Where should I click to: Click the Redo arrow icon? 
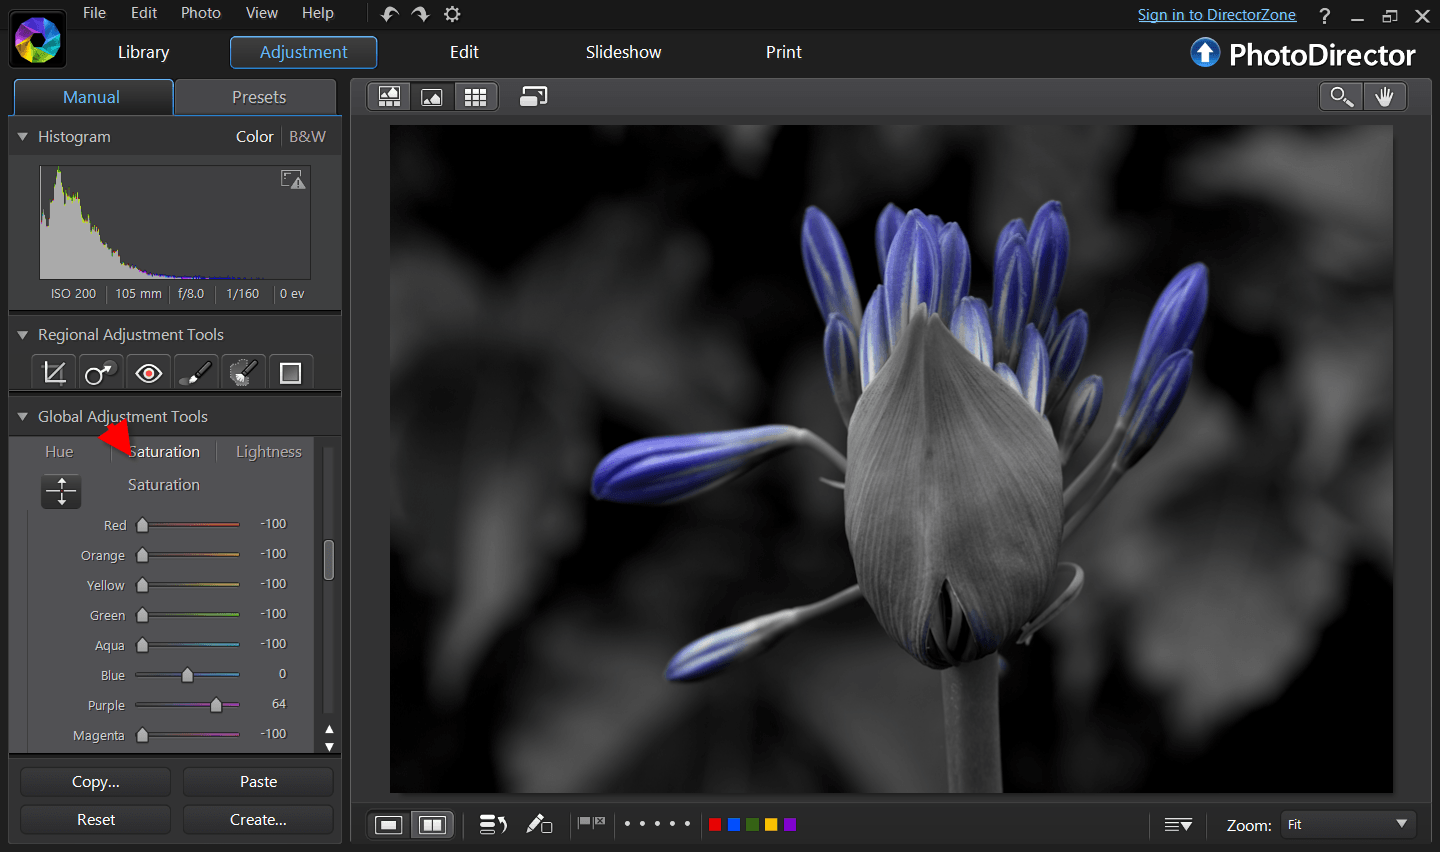coord(421,14)
